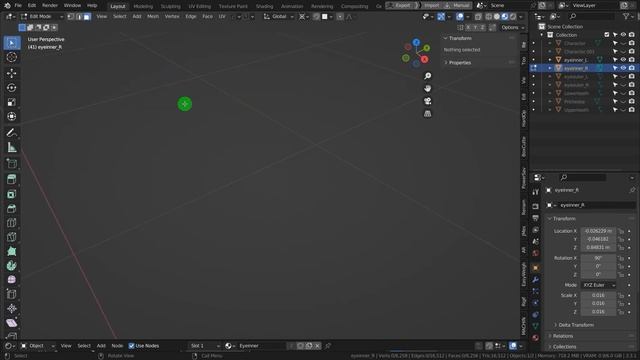
Task: Open the Vertex menu in viewport header
Action: coord(172,16)
